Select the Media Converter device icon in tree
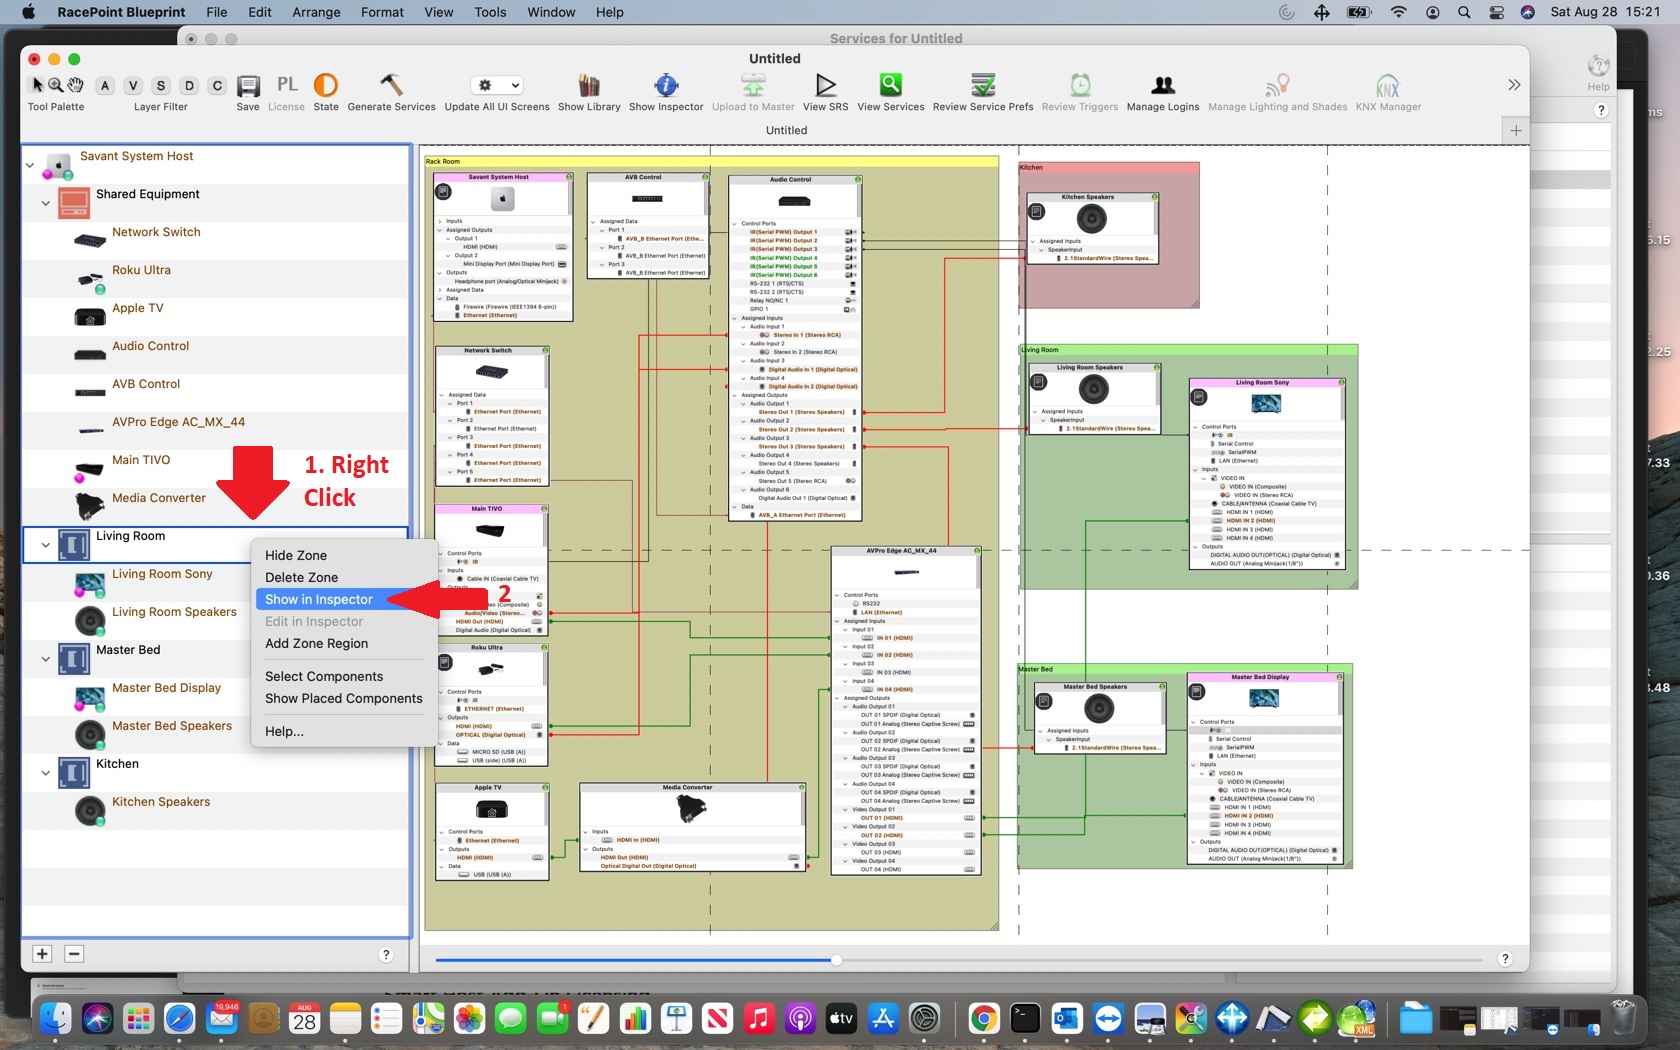Viewport: 1680px width, 1050px height. click(x=90, y=506)
